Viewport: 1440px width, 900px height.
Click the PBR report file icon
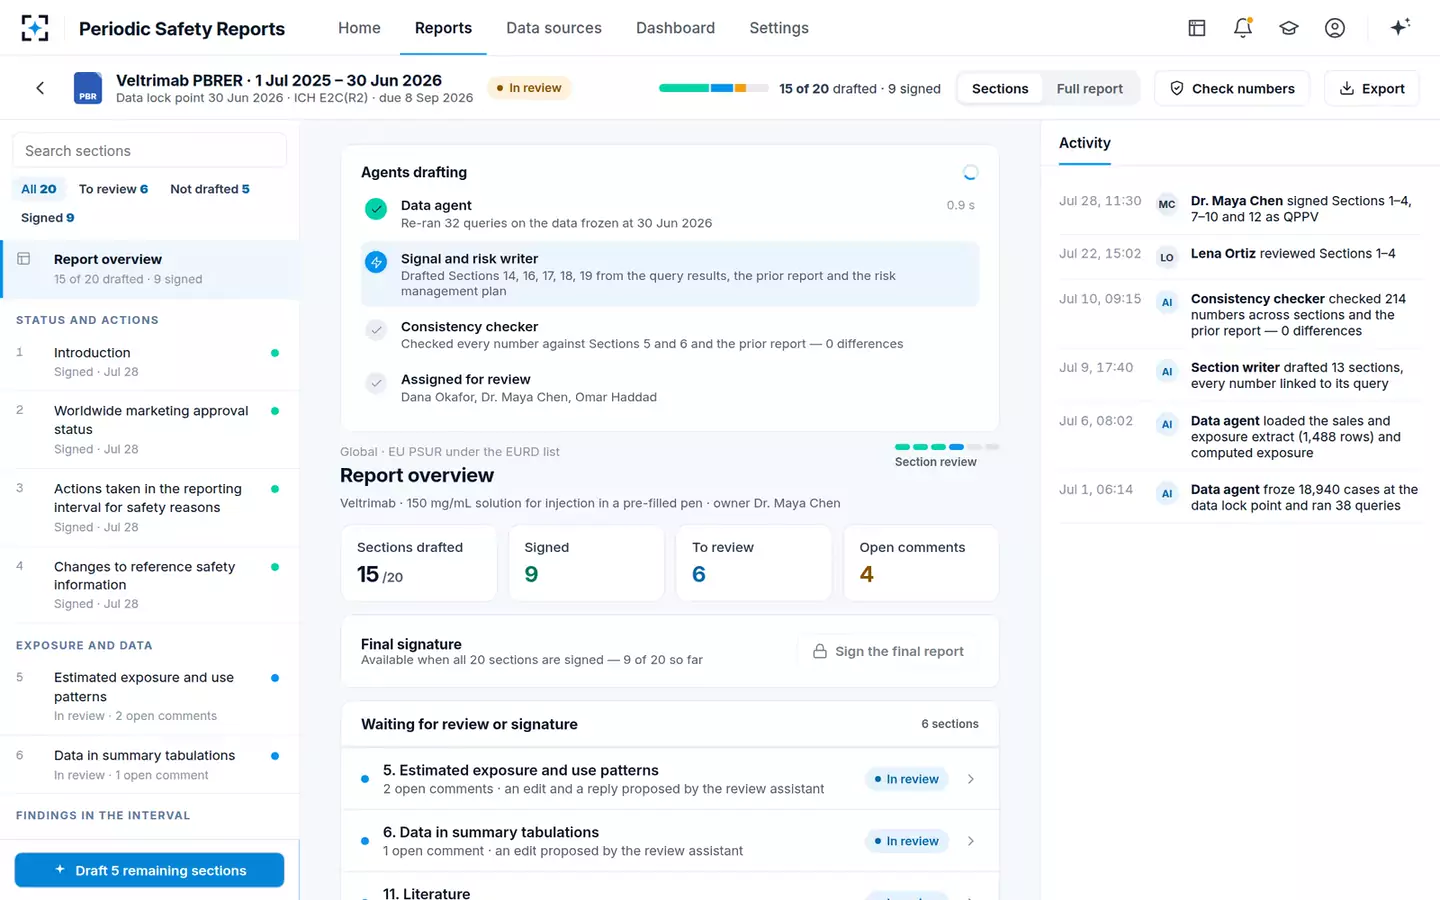(x=88, y=88)
